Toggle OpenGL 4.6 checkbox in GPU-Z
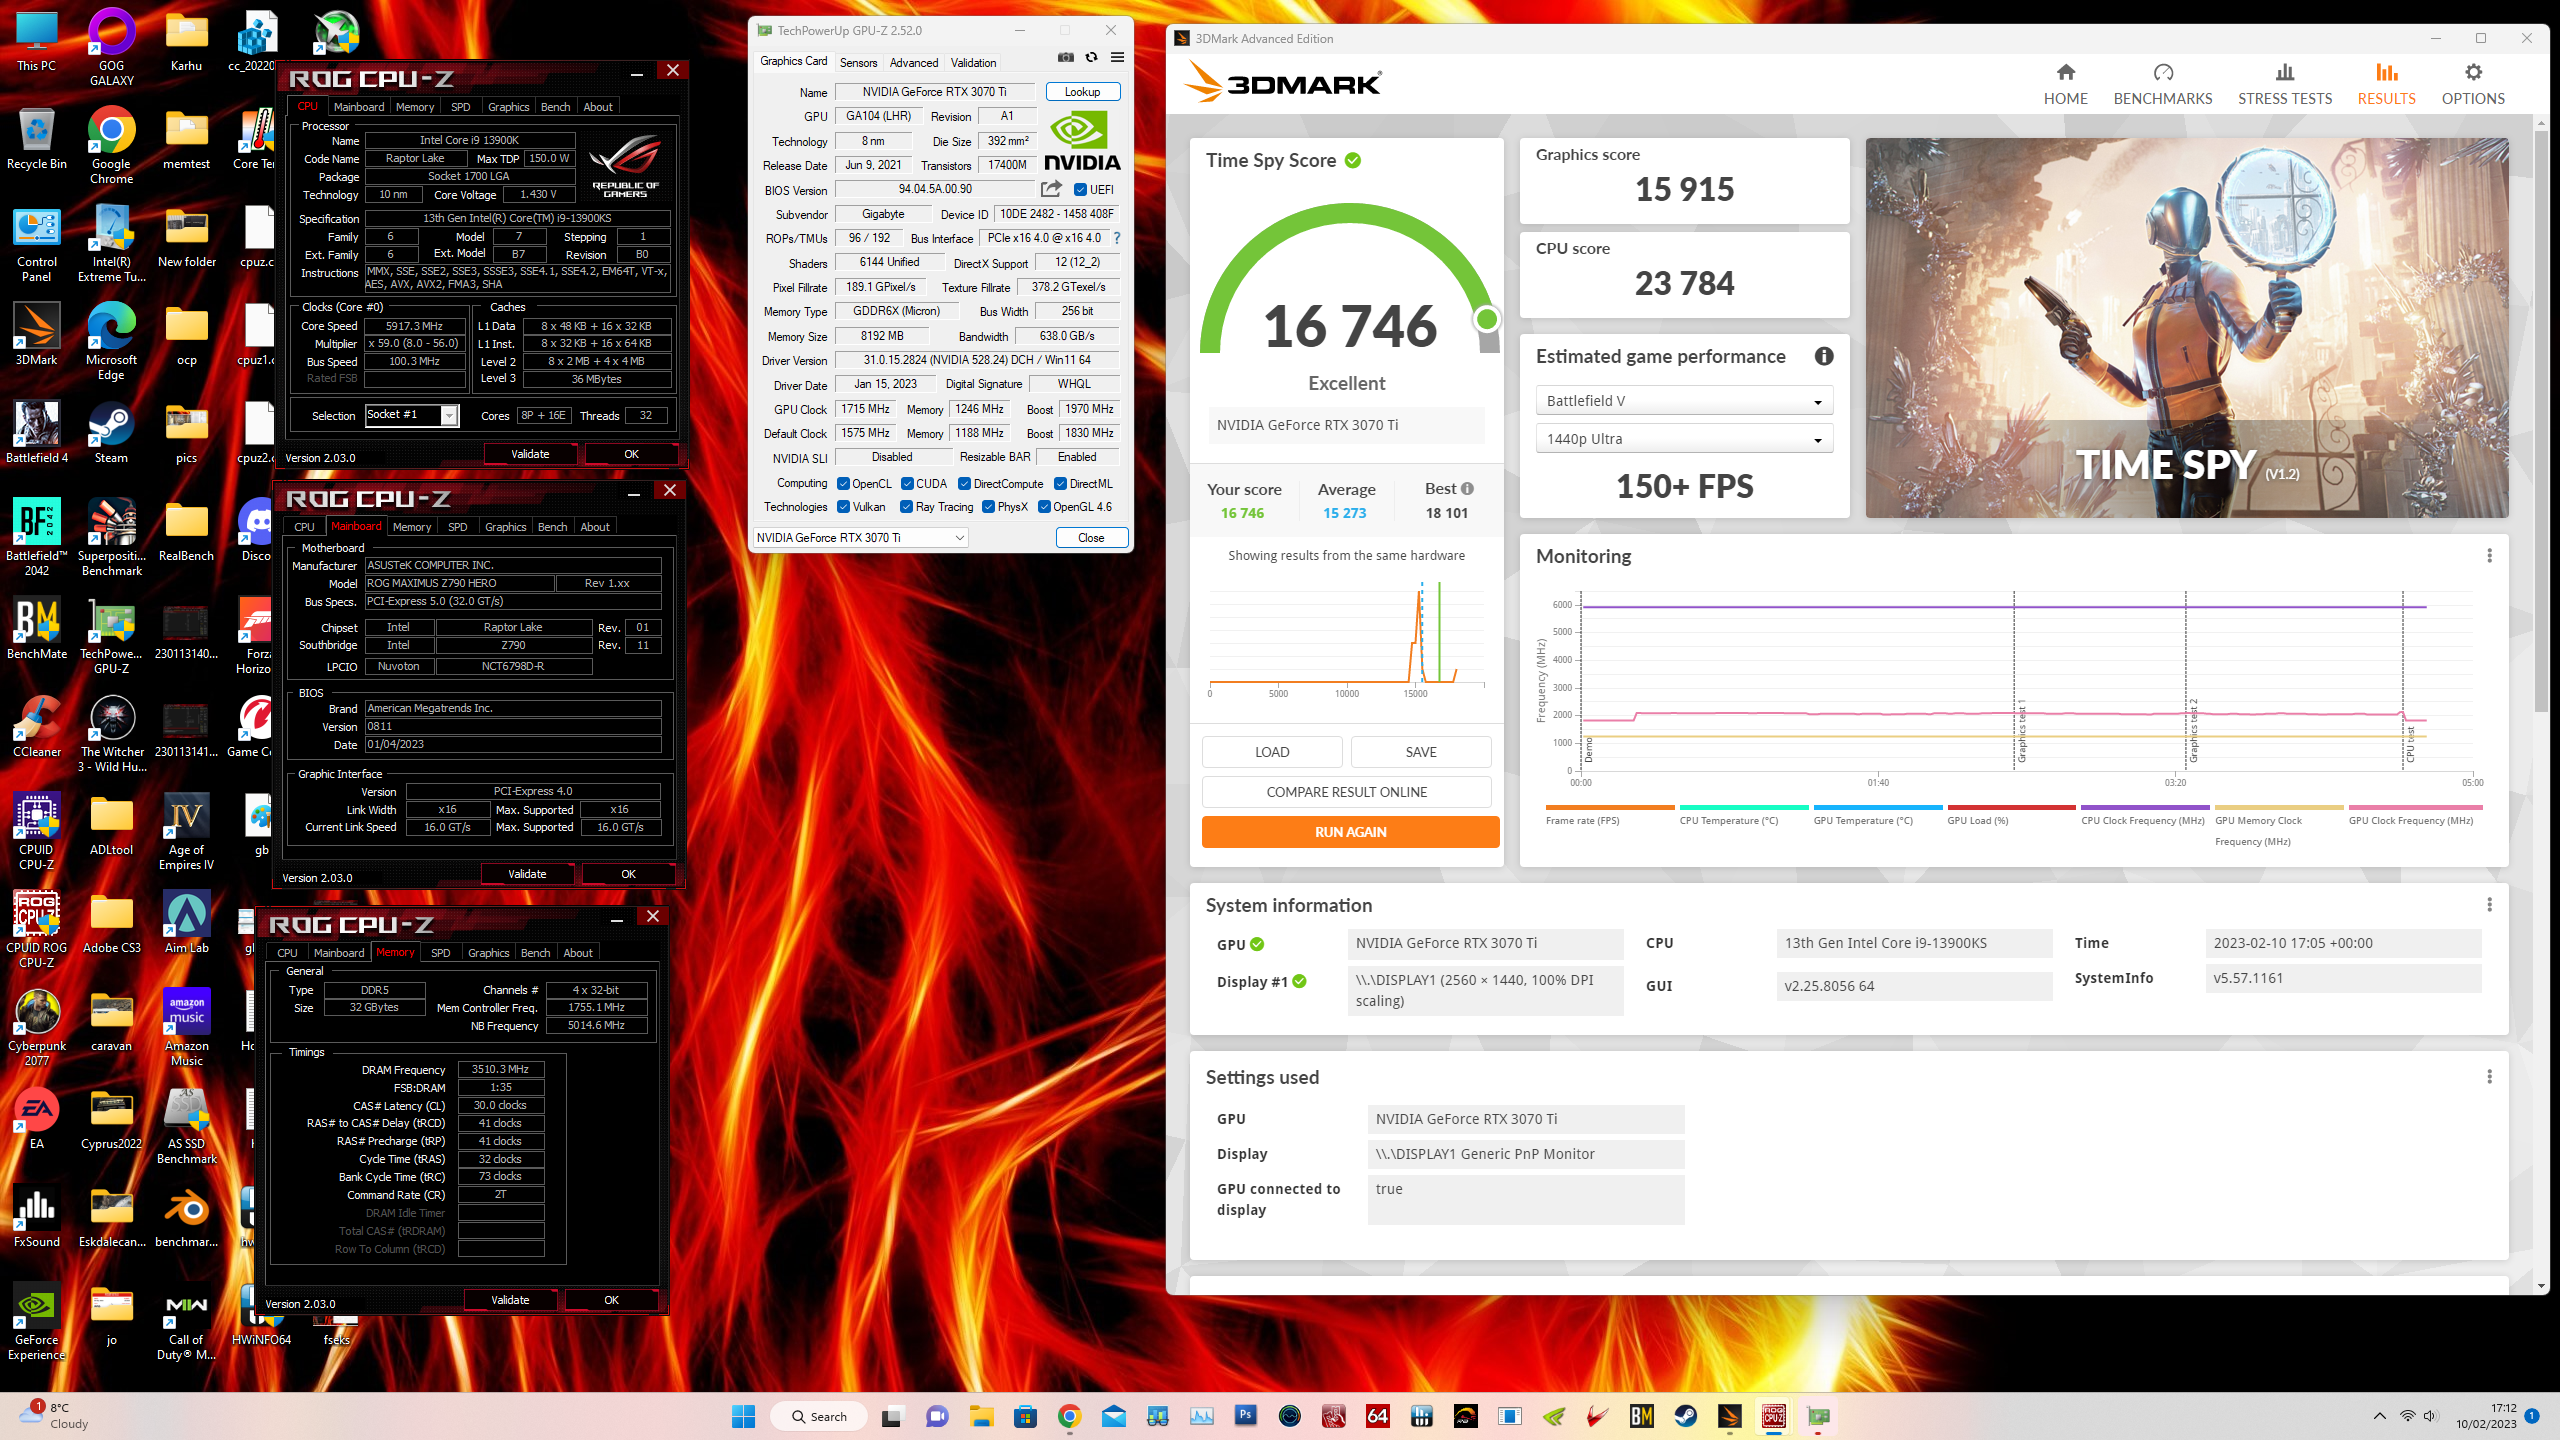2560x1440 pixels. pos(1044,507)
